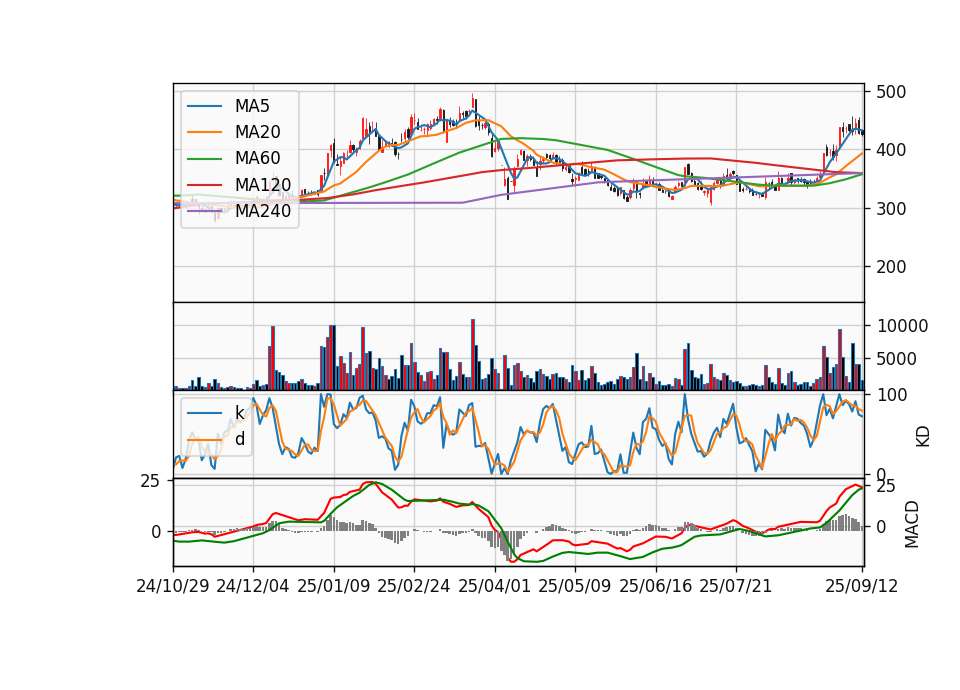Image resolution: width=960 pixels, height=690 pixels.
Task: Click the 25/05/09 date label
Action: tap(575, 586)
